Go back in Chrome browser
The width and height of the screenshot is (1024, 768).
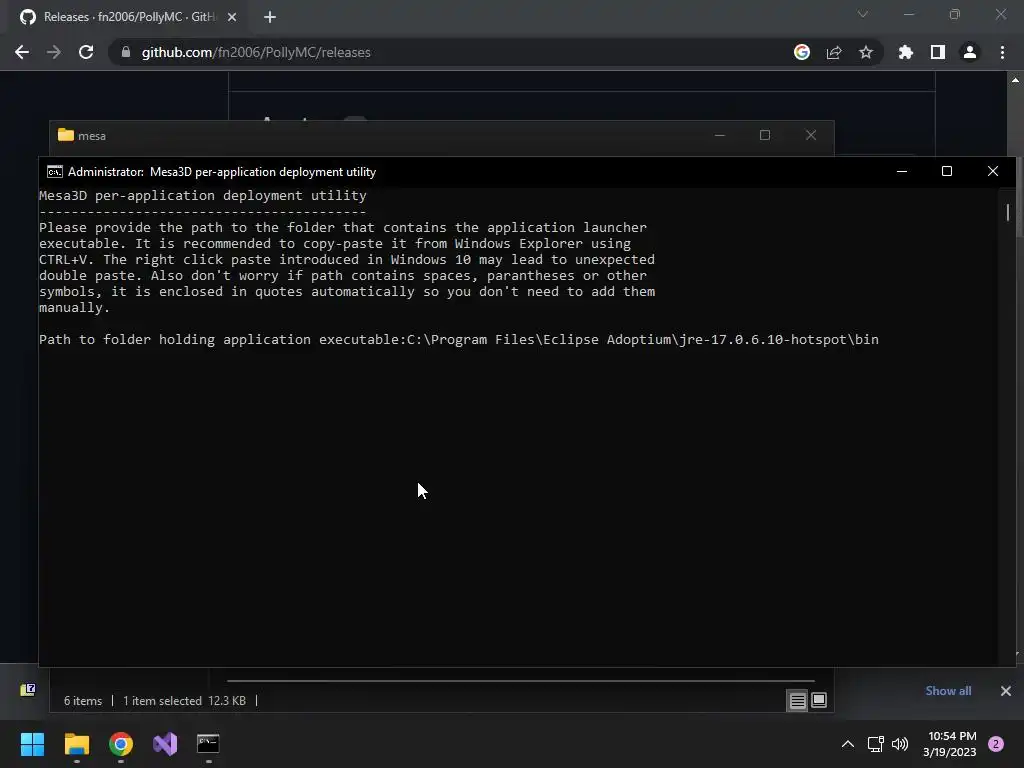[22, 52]
